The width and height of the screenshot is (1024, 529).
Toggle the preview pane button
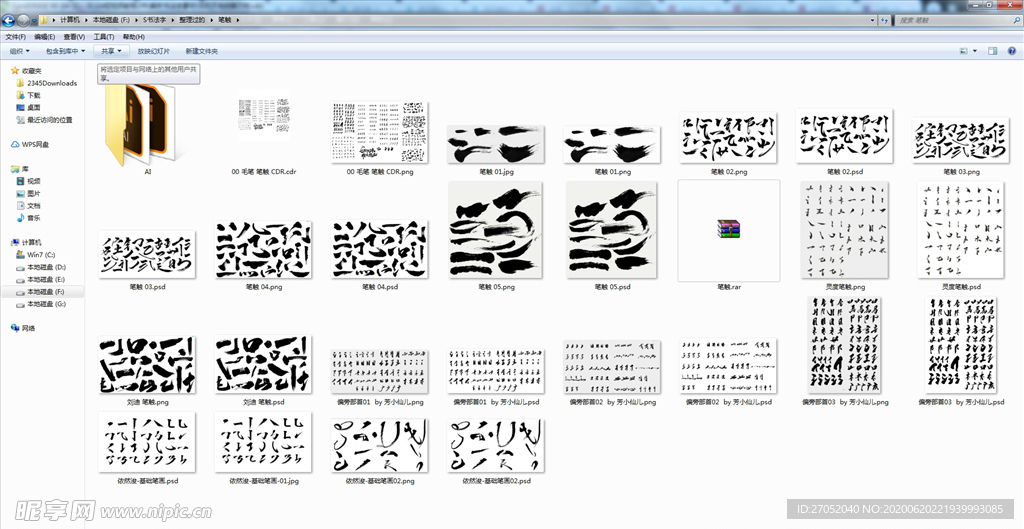pos(991,50)
